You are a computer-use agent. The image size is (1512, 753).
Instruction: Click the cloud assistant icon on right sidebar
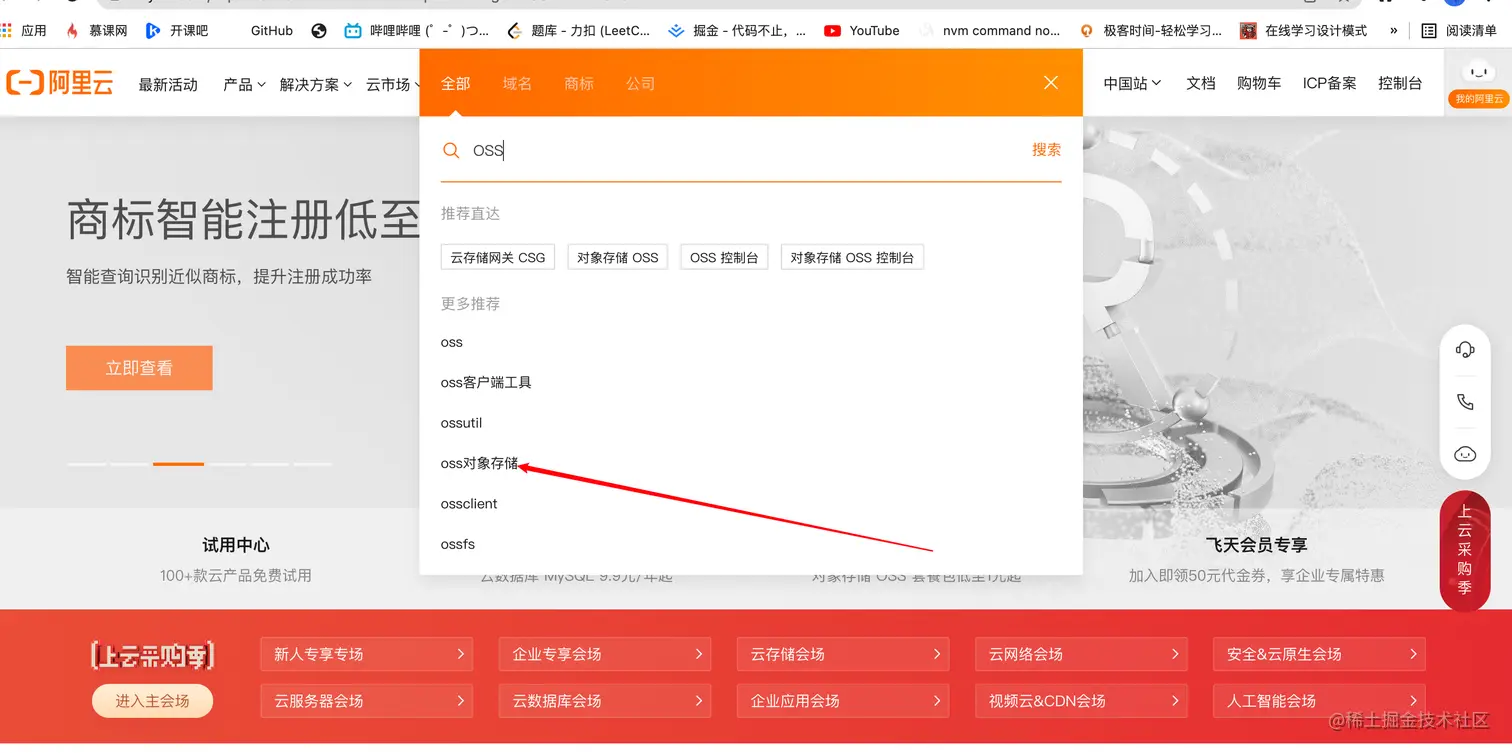1465,454
